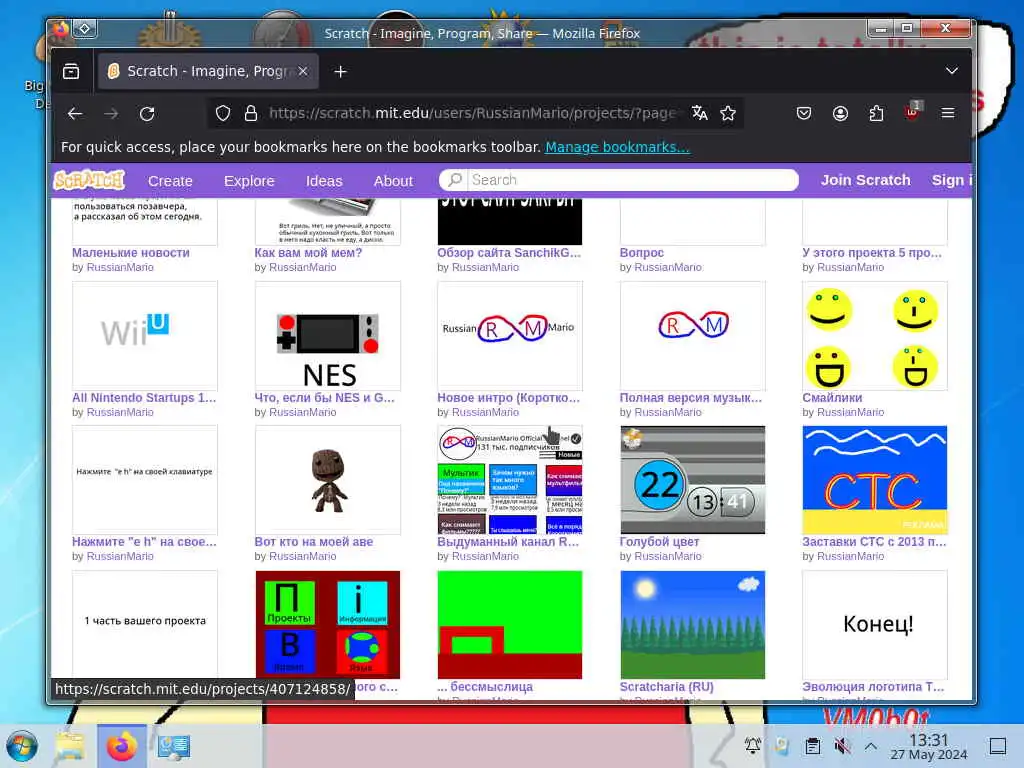Click the Firefox back arrow
The height and width of the screenshot is (768, 1024).
coord(75,114)
